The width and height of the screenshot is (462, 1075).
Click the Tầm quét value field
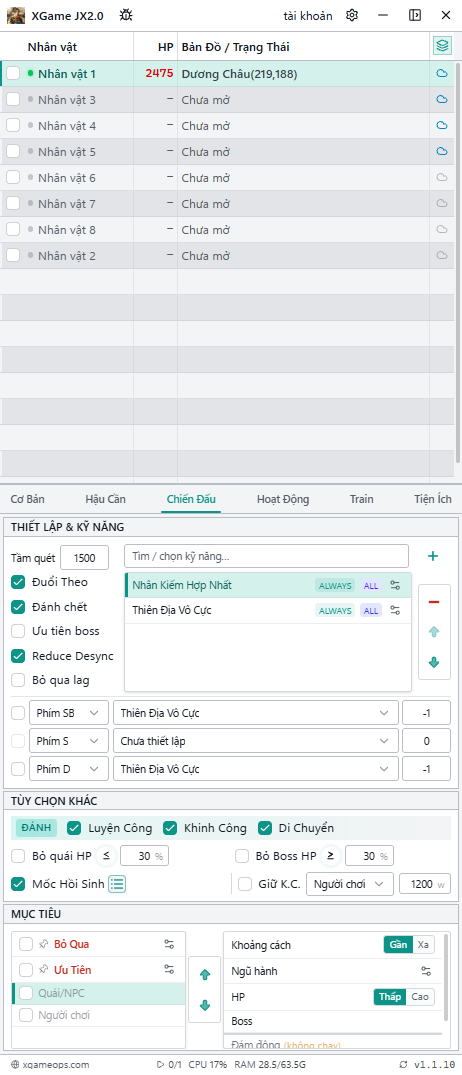pyautogui.click(x=84, y=557)
